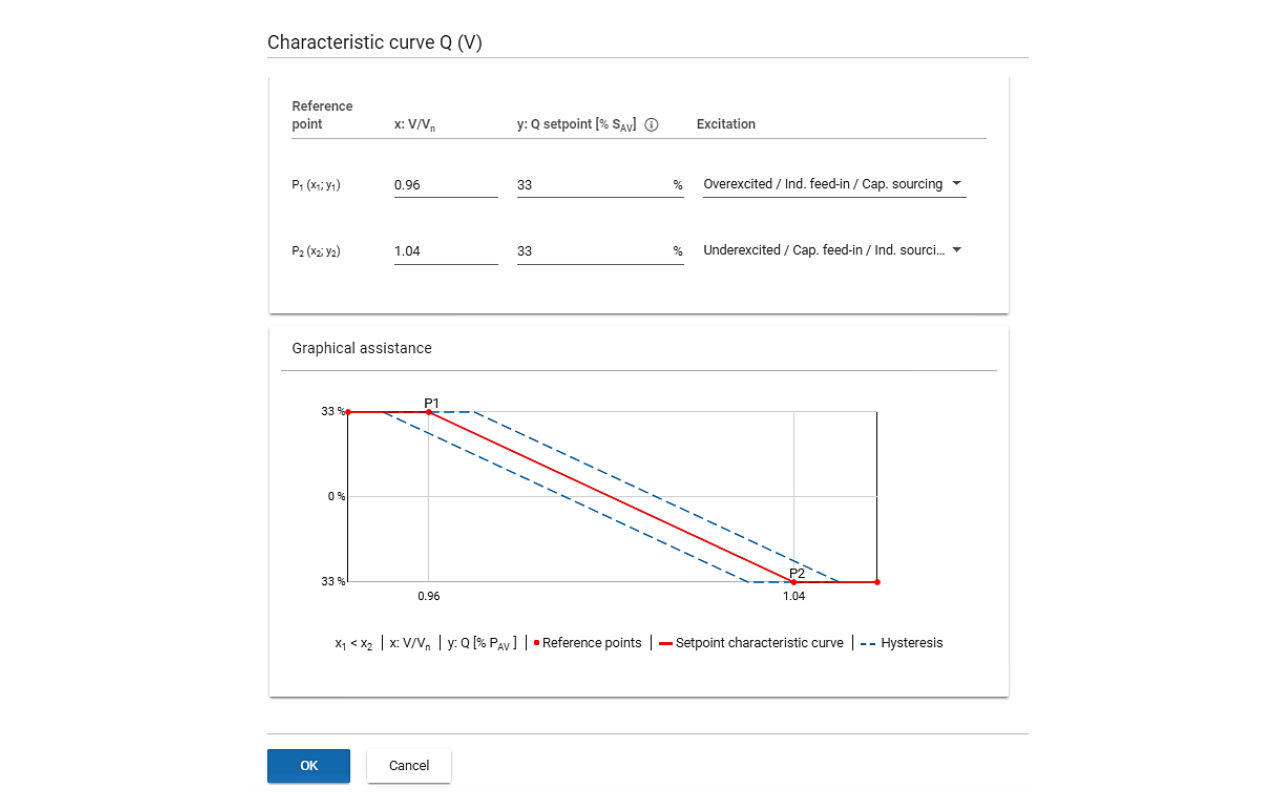1280x800 pixels.
Task: Click the info icon beside Q setpoint
Action: coord(652,125)
